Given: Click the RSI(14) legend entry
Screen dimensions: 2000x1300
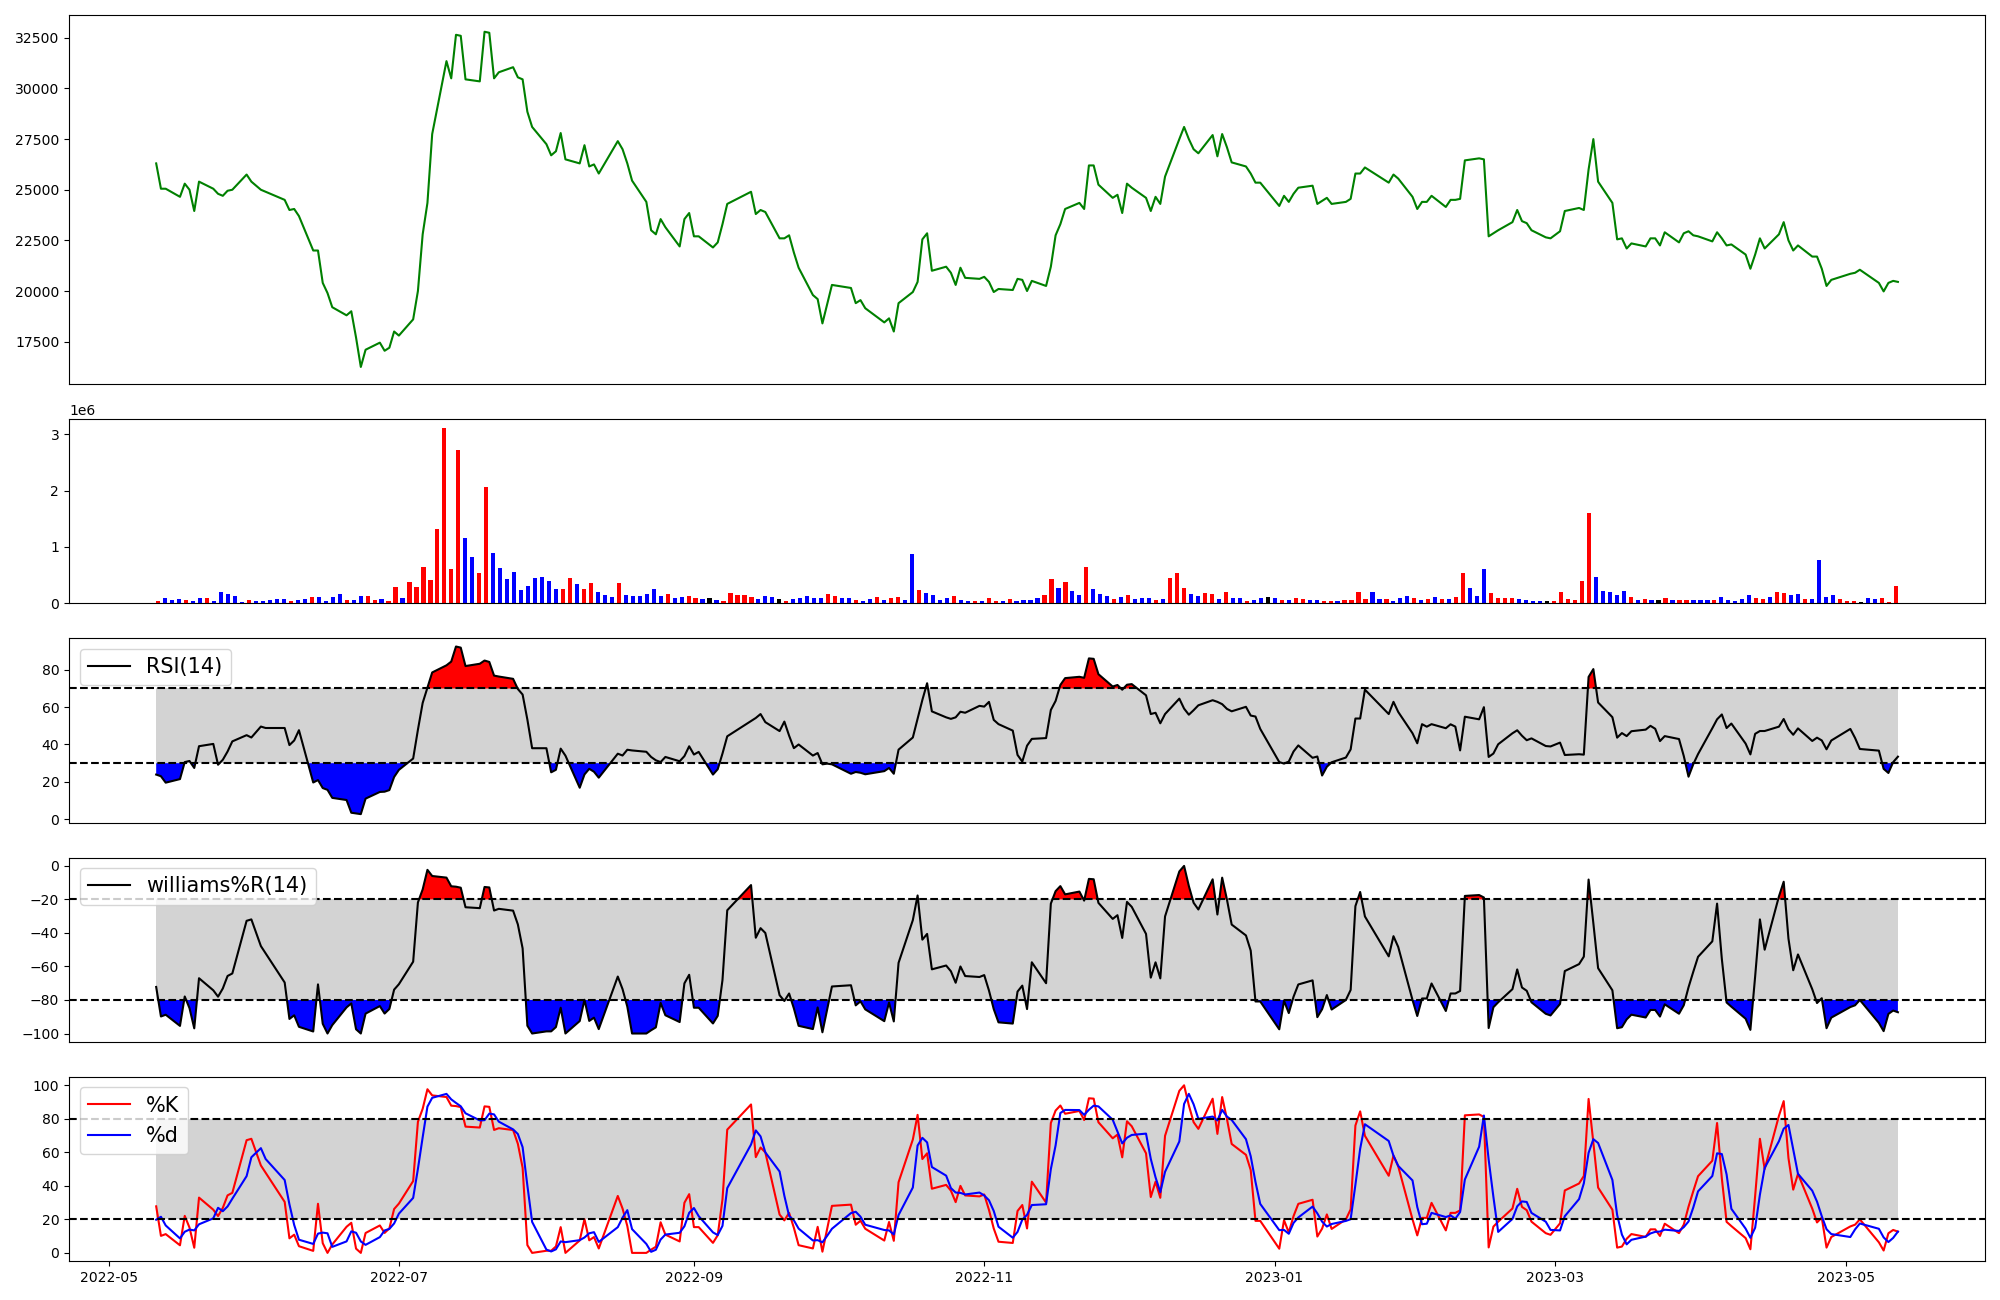Looking at the screenshot, I should click(x=183, y=666).
